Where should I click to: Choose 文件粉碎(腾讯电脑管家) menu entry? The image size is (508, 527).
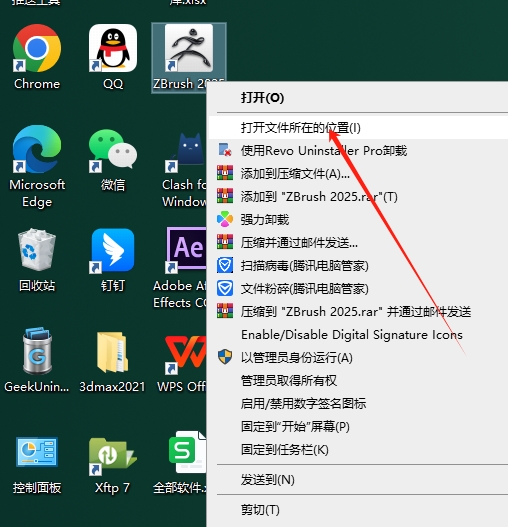pyautogui.click(x=358, y=289)
